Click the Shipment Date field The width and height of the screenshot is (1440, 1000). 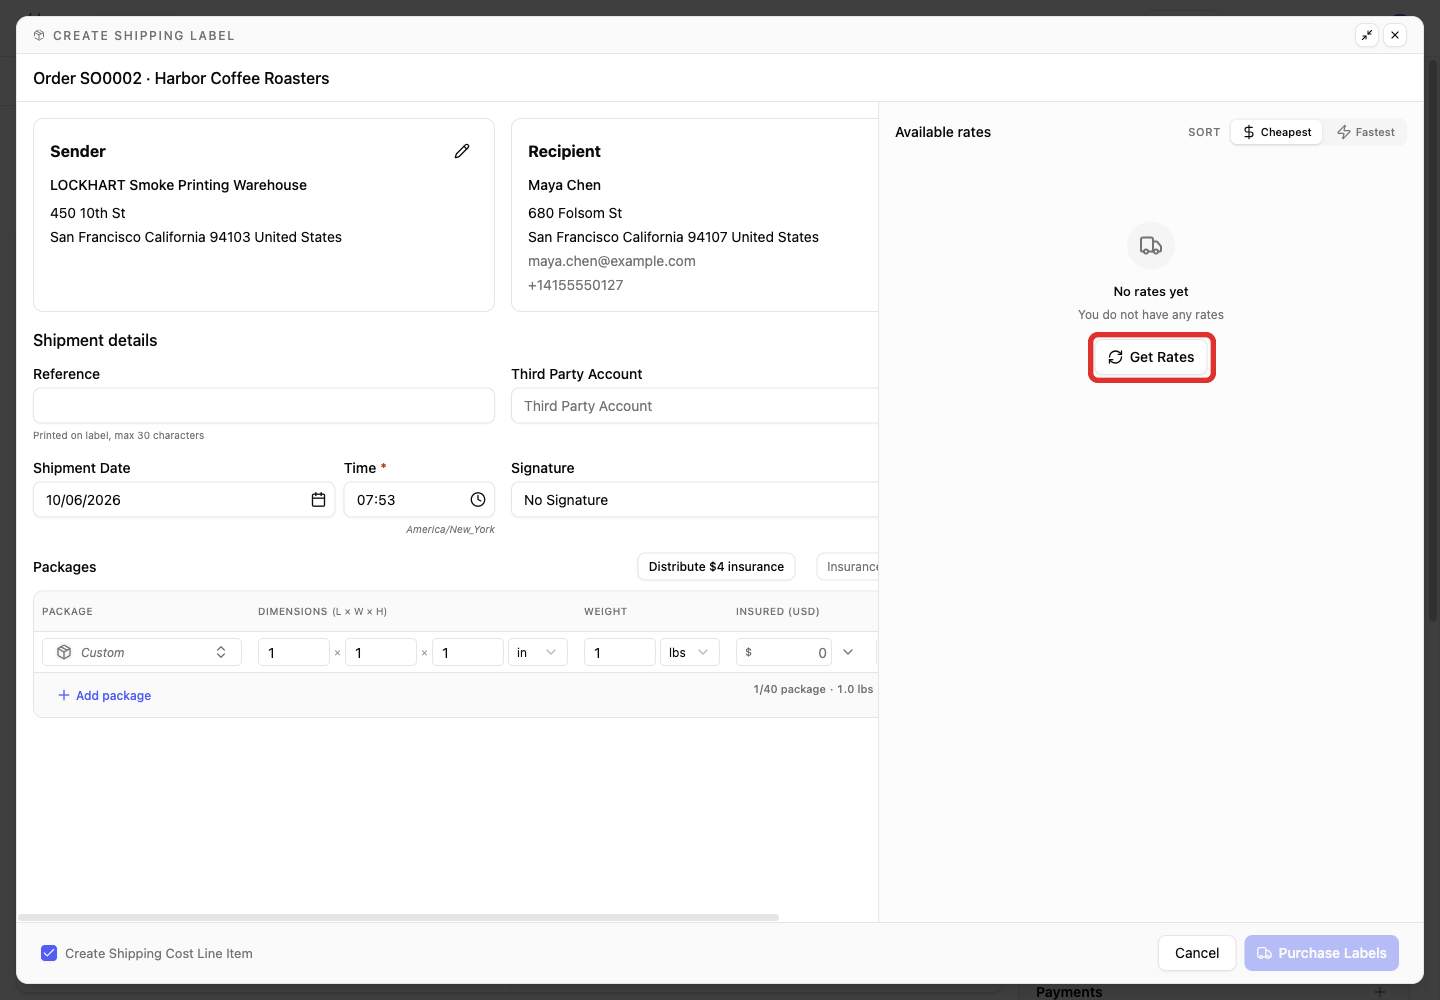(x=184, y=500)
